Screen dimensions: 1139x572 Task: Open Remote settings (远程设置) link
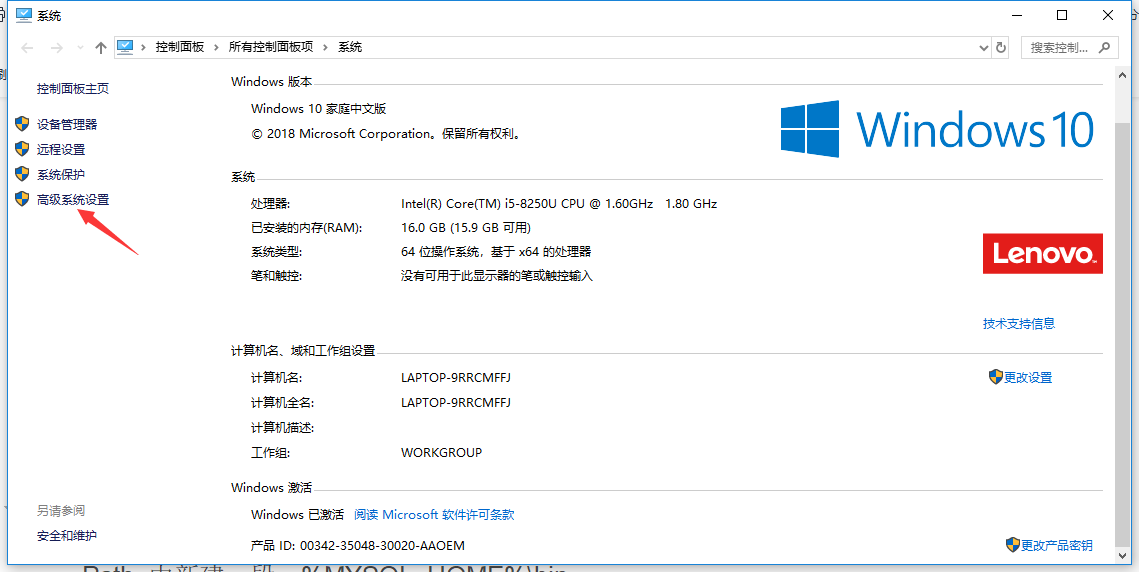coord(61,150)
